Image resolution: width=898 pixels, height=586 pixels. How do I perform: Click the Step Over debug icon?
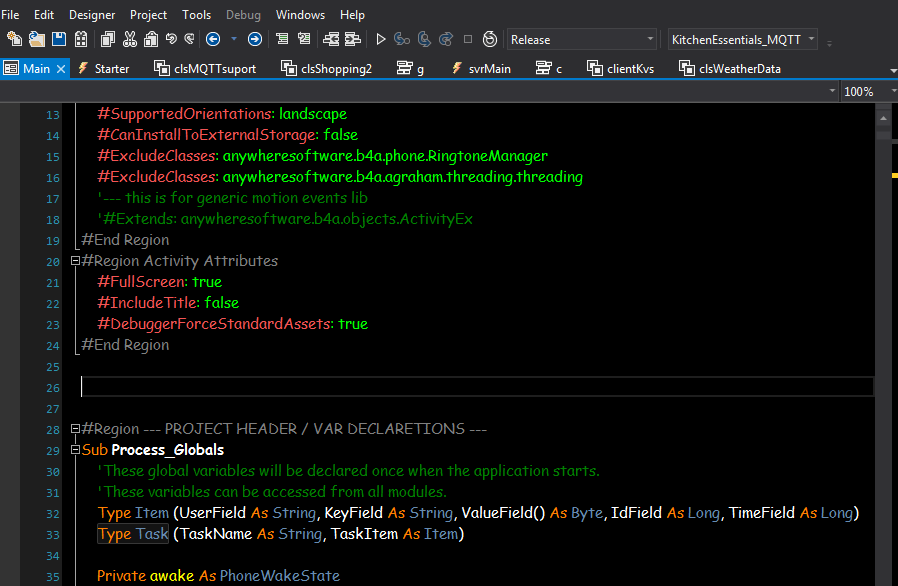click(424, 39)
